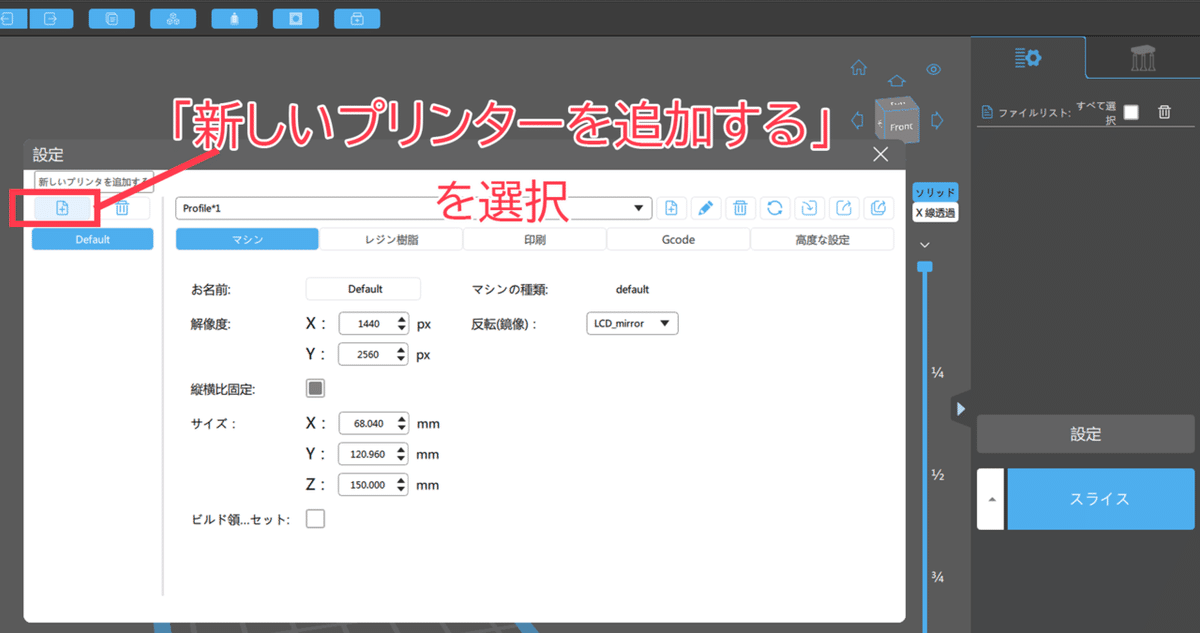Image resolution: width=1200 pixels, height=633 pixels.
Task: Export the current profile
Action: point(843,207)
